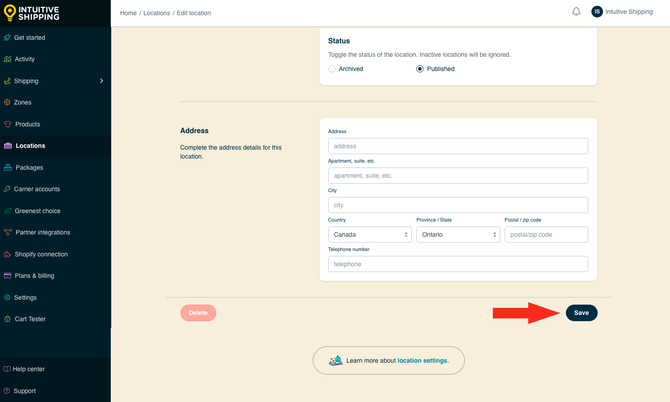
Task: Open the Province / State dropdown
Action: pyautogui.click(x=458, y=235)
